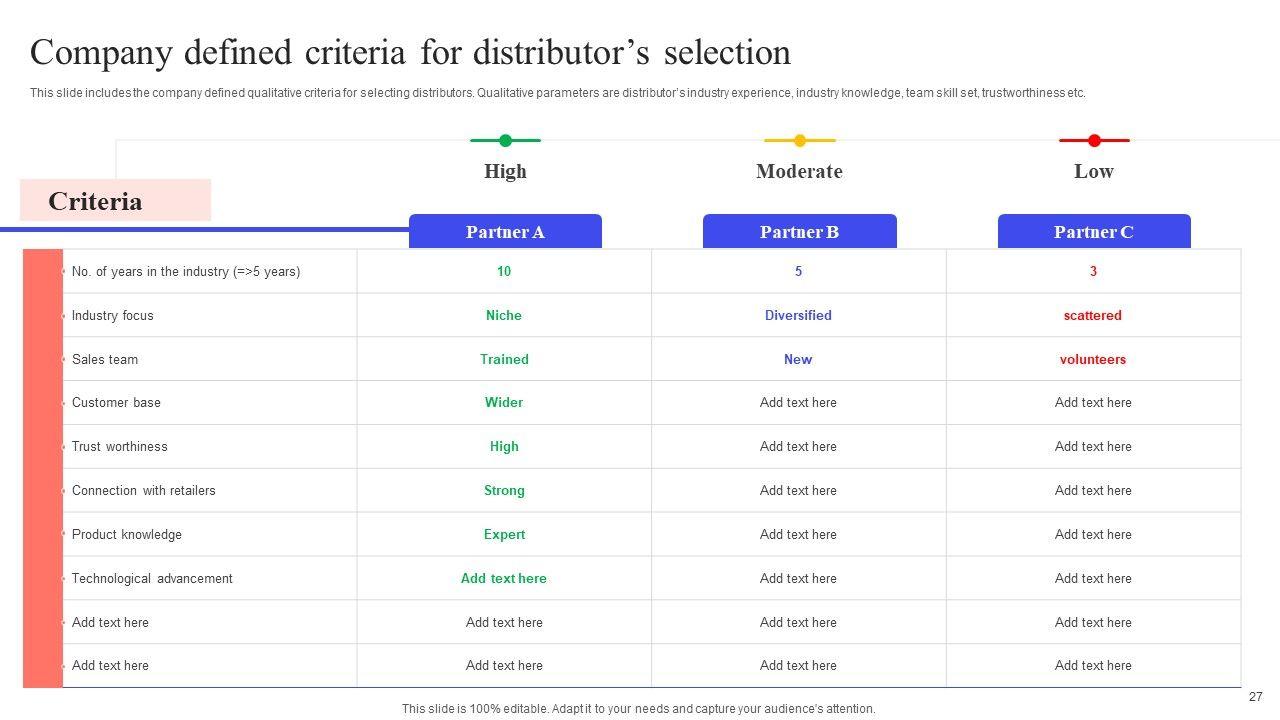Select the Partner B column header
This screenshot has width=1280, height=720.
click(x=799, y=232)
